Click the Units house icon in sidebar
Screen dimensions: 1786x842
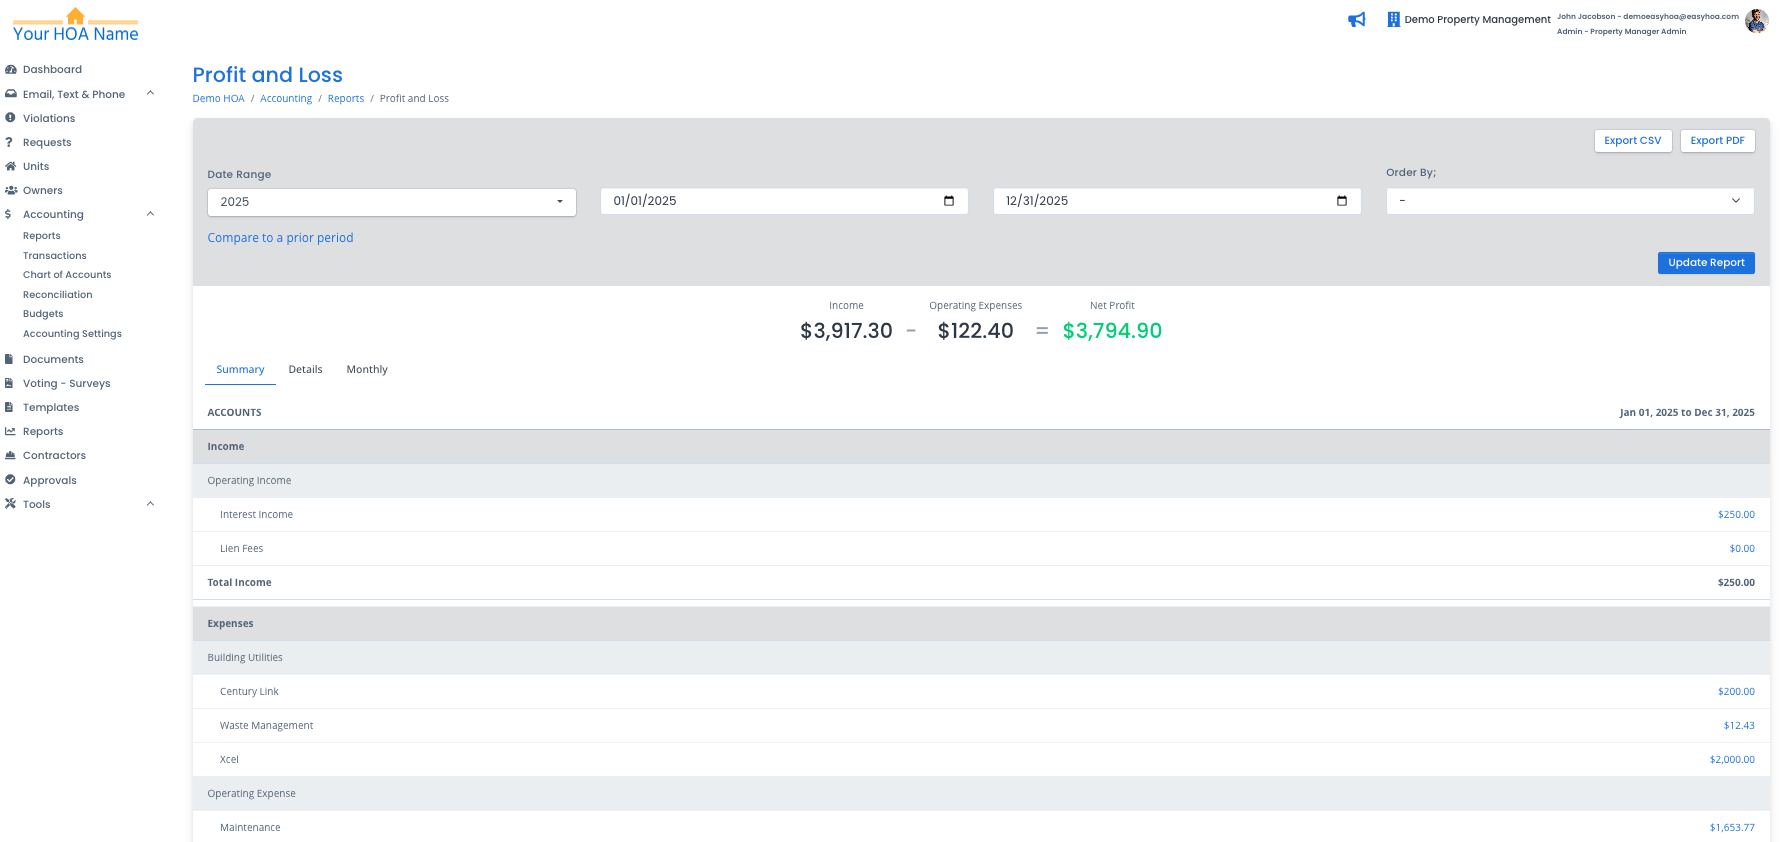11,166
